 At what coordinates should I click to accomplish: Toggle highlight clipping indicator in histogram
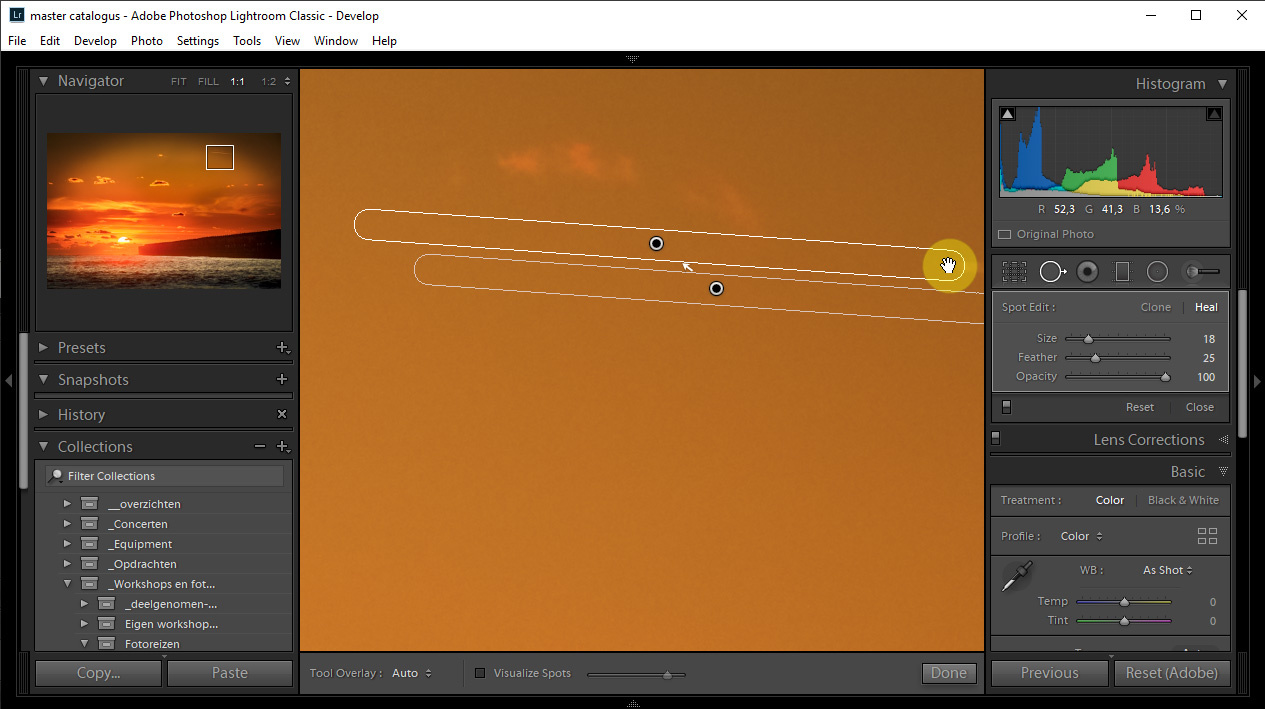click(x=1214, y=114)
